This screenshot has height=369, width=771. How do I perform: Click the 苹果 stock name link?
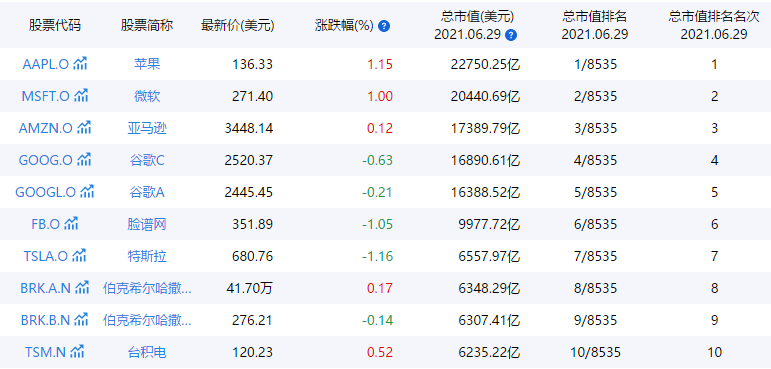click(x=147, y=64)
